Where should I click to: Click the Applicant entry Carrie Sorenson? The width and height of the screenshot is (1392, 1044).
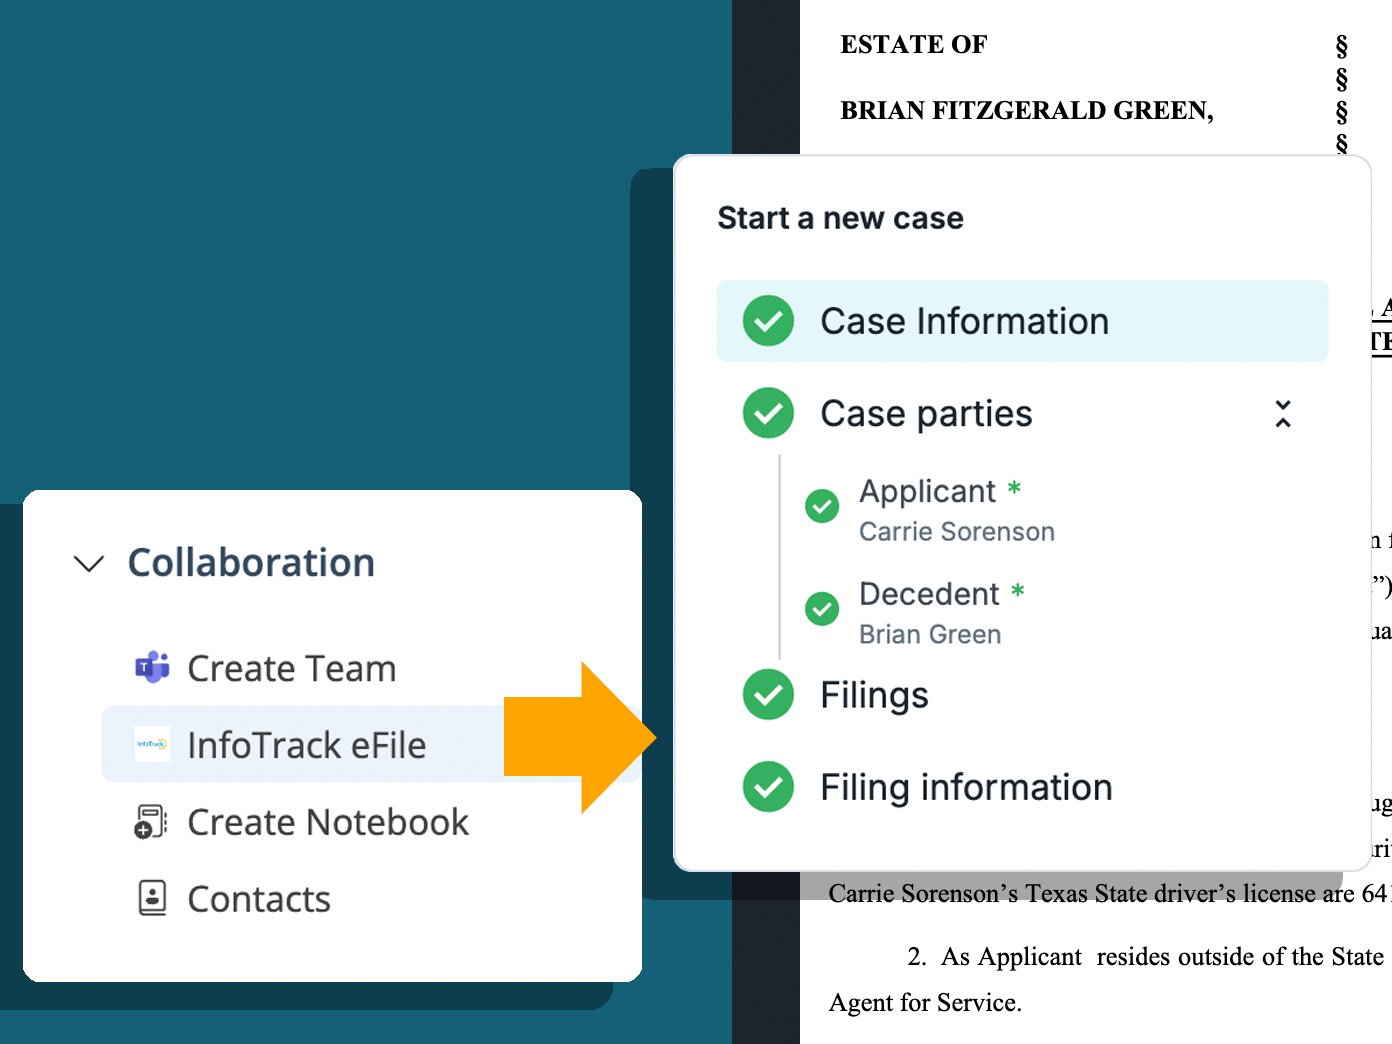click(956, 531)
